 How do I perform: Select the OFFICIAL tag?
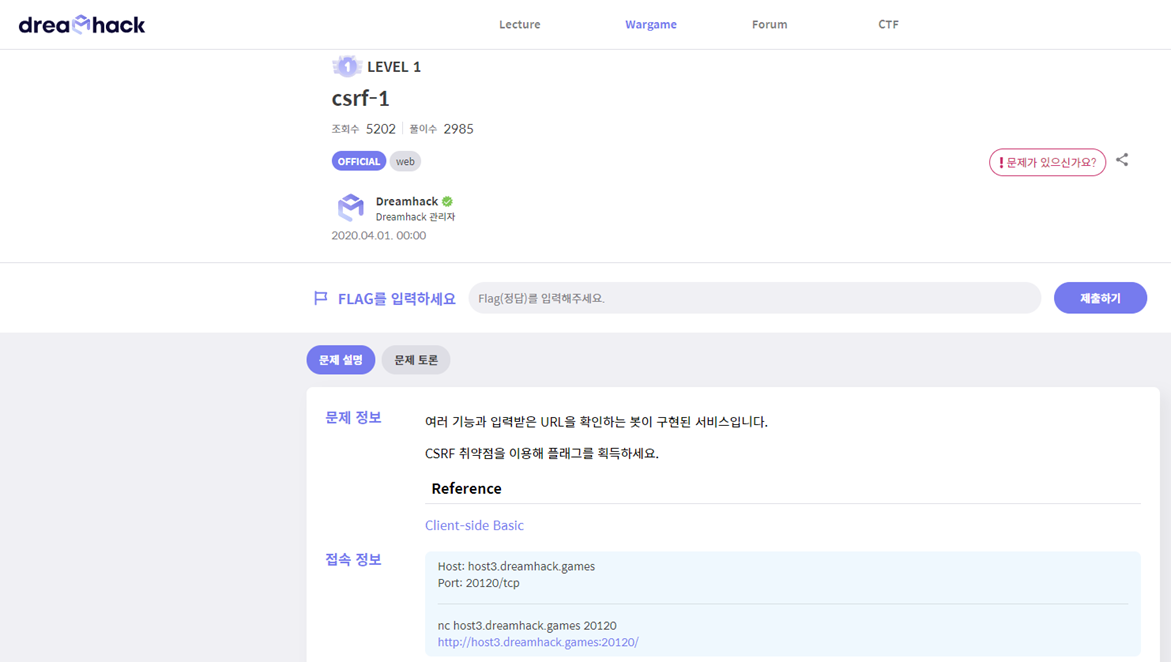click(x=358, y=161)
